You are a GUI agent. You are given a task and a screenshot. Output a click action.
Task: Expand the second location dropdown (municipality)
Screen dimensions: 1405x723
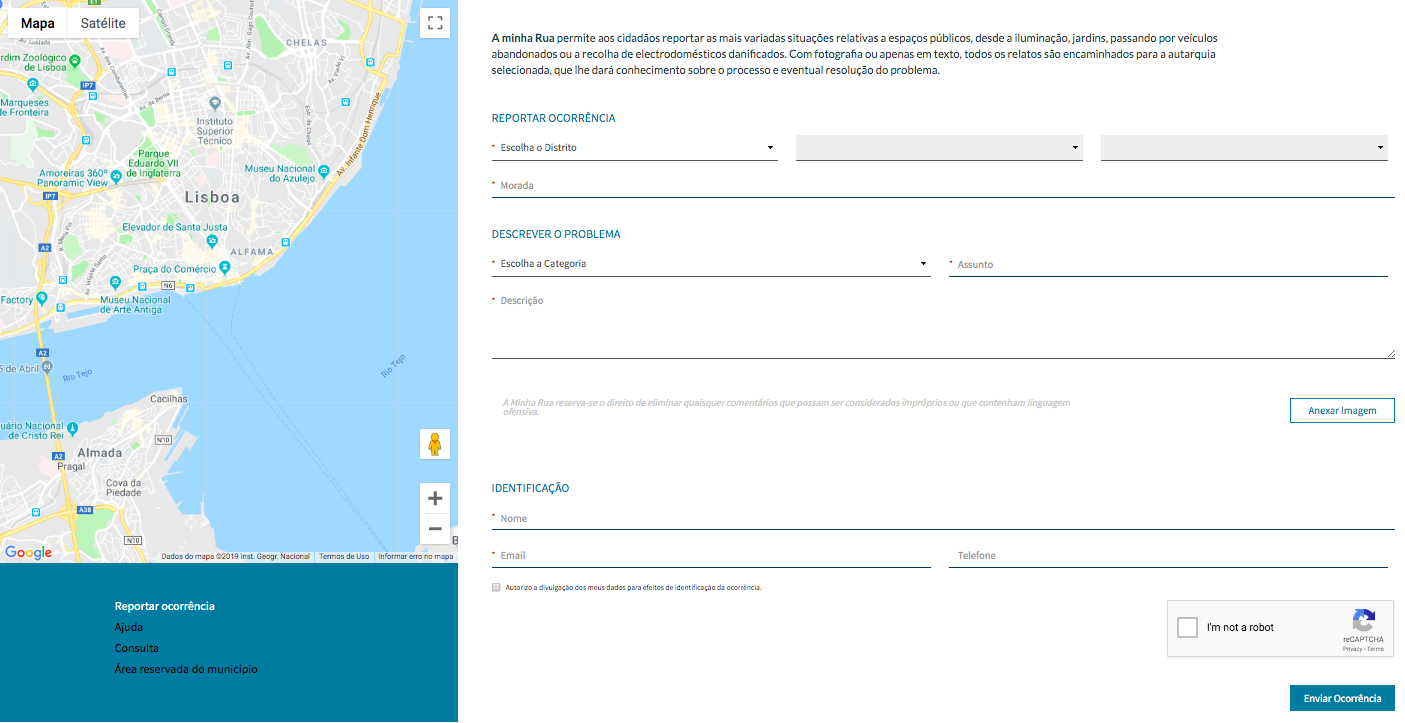[x=939, y=148]
